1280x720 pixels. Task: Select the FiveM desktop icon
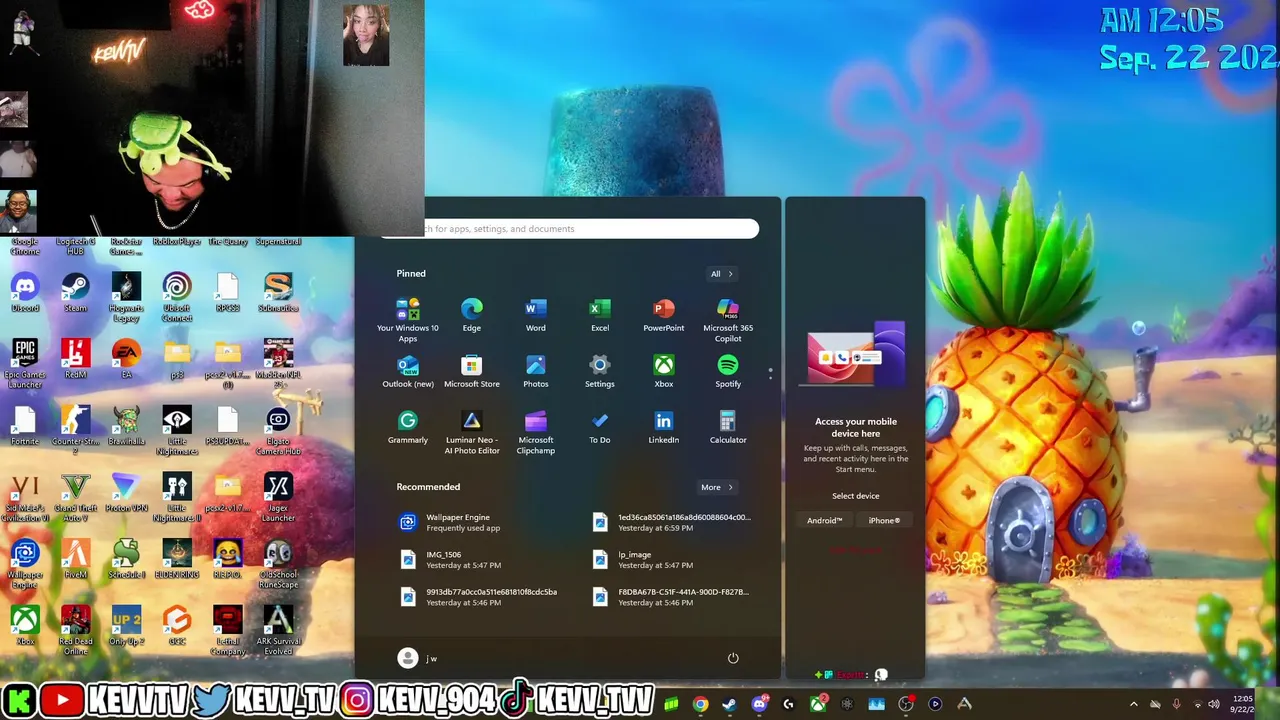coord(75,559)
